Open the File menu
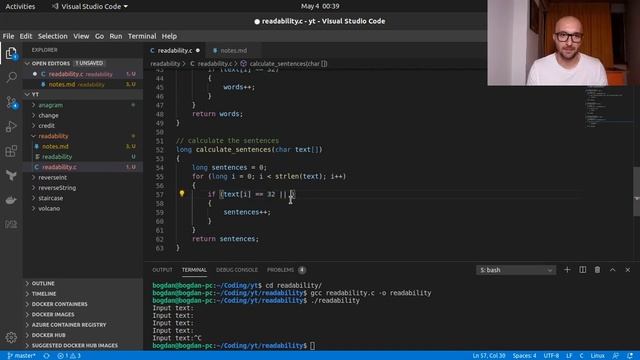The width and height of the screenshot is (640, 360). tap(8, 36)
